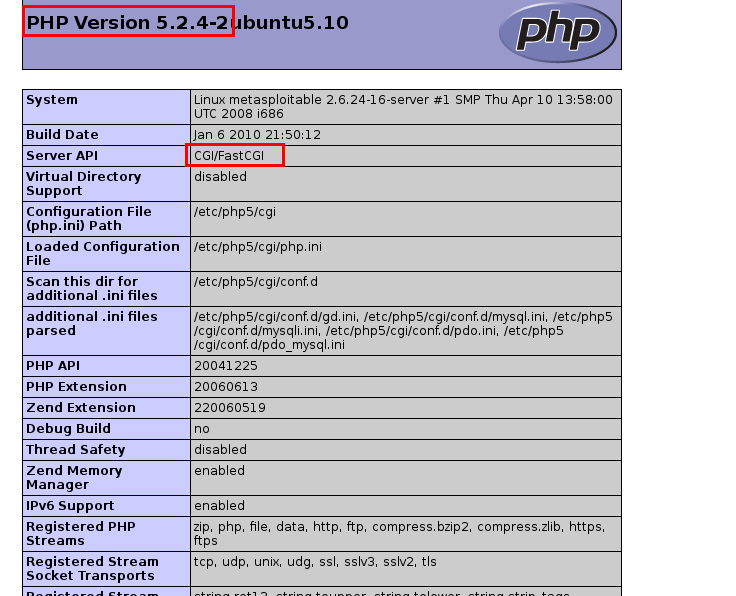
Task: Click the PHP Extension value 20060613
Action: 225,387
